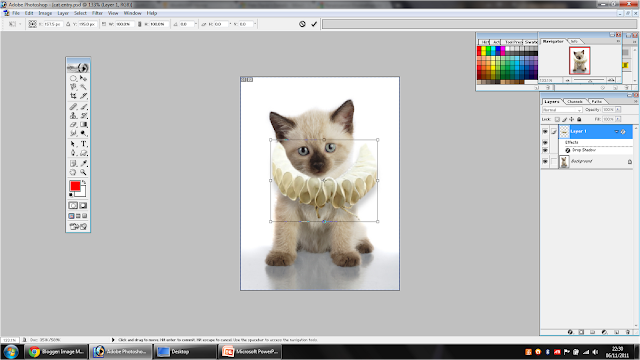Hide Layer 1 using its eye icon

545,131
